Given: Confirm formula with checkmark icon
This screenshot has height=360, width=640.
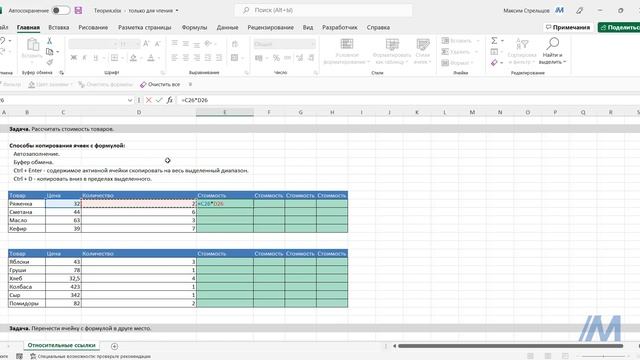Looking at the screenshot, I should (159, 100).
